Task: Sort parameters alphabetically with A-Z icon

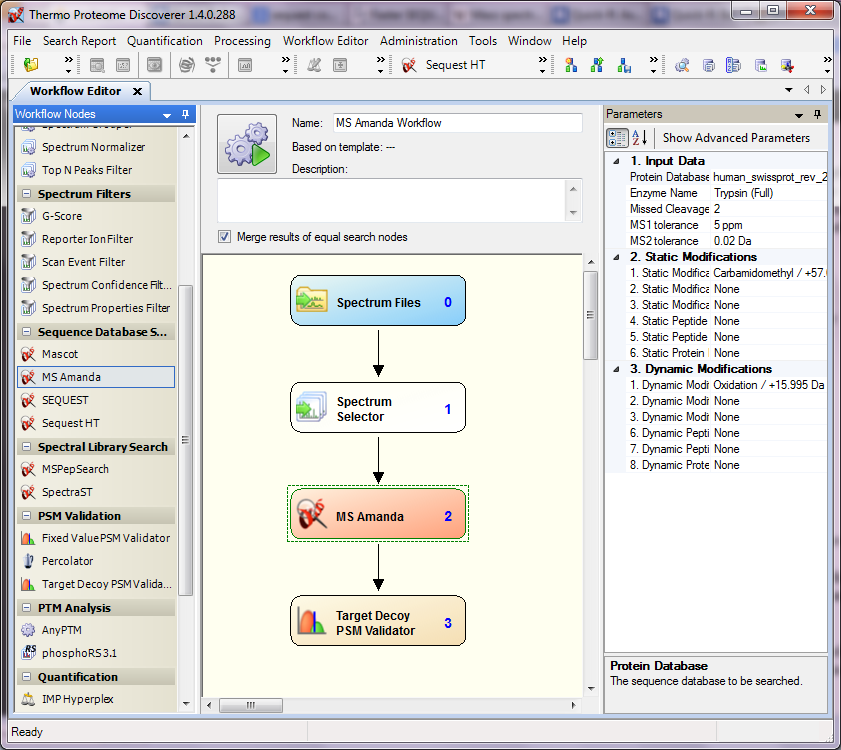Action: [639, 138]
